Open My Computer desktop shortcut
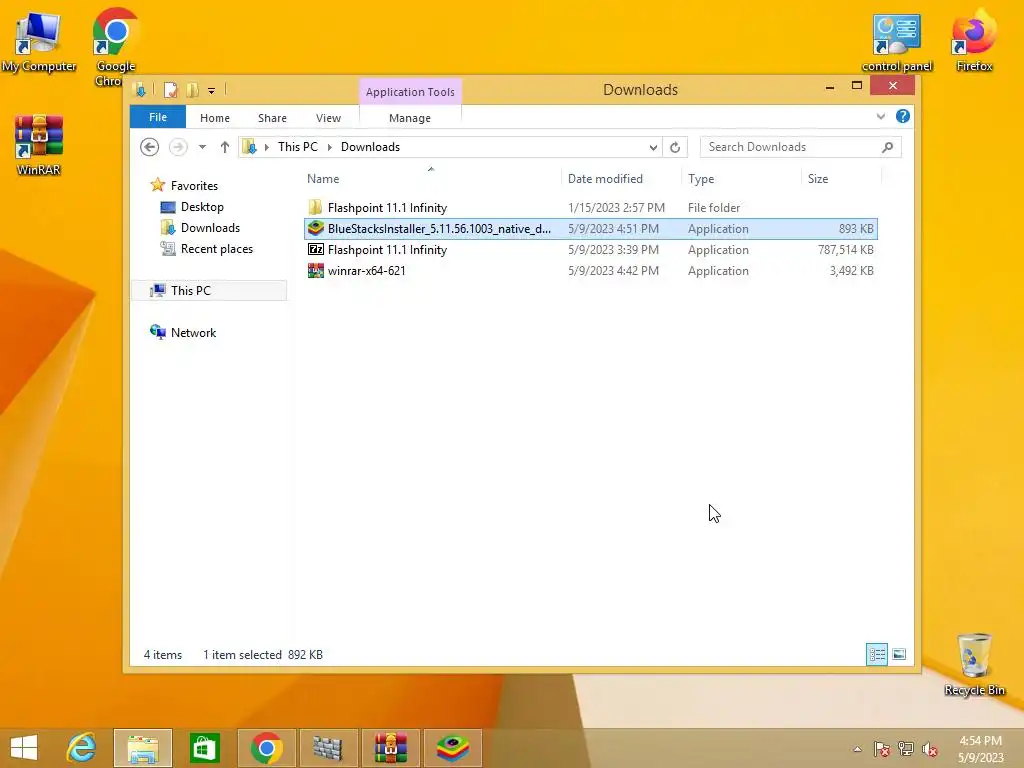 (39, 42)
